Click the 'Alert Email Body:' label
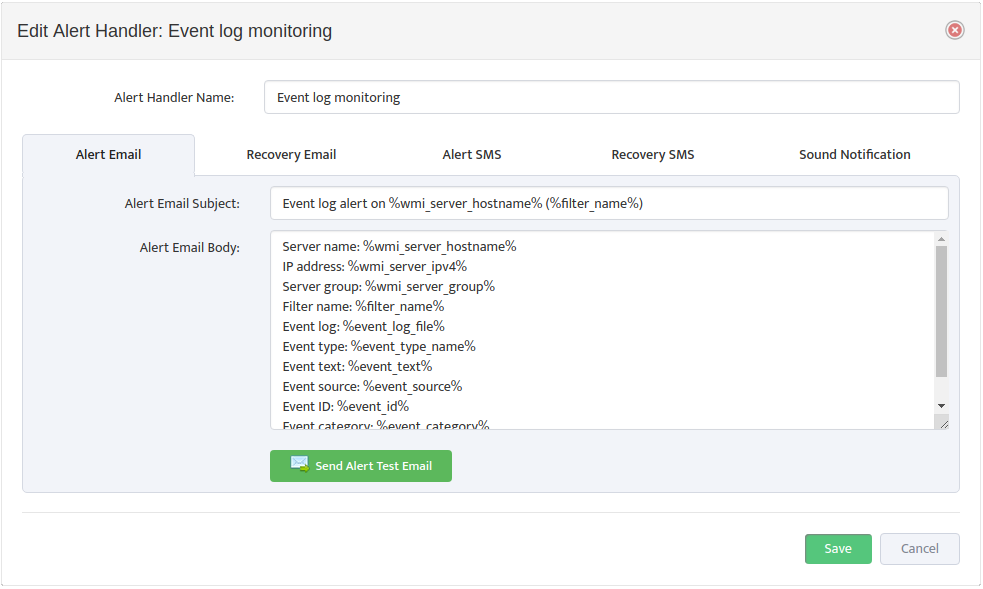 (x=189, y=248)
